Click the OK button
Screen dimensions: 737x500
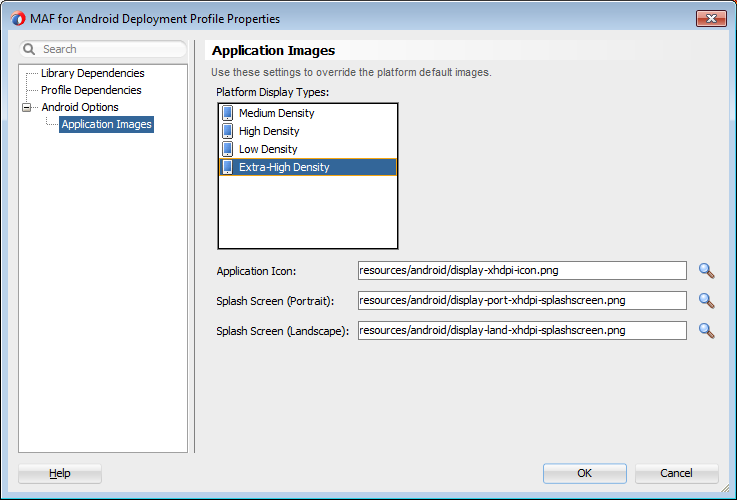pos(585,473)
